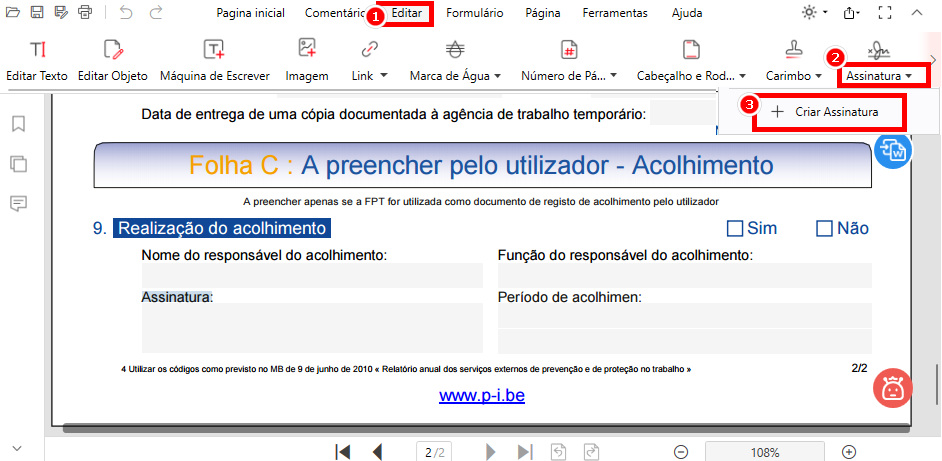942x461 pixels.
Task: Click the Carimbo stamp icon
Action: pos(794,50)
